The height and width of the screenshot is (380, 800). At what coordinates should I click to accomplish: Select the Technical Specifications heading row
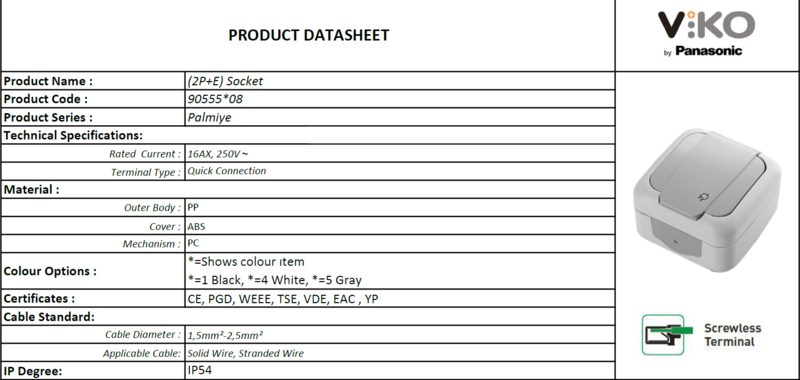click(308, 135)
